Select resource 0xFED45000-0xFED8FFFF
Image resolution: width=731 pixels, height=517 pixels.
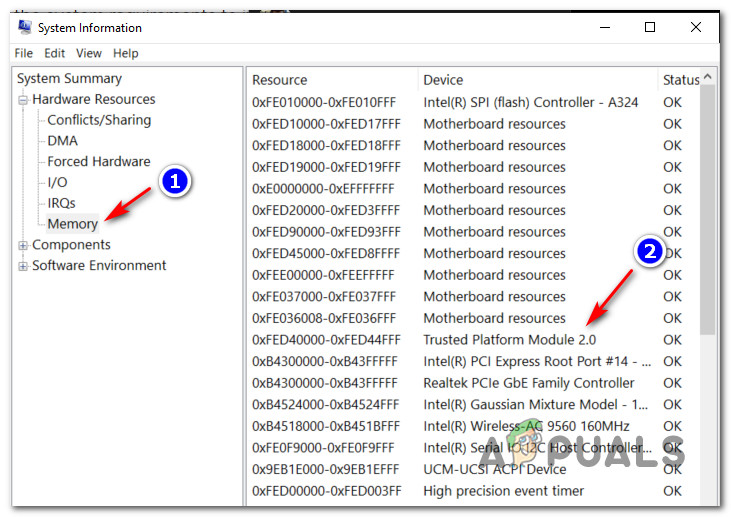(x=326, y=254)
